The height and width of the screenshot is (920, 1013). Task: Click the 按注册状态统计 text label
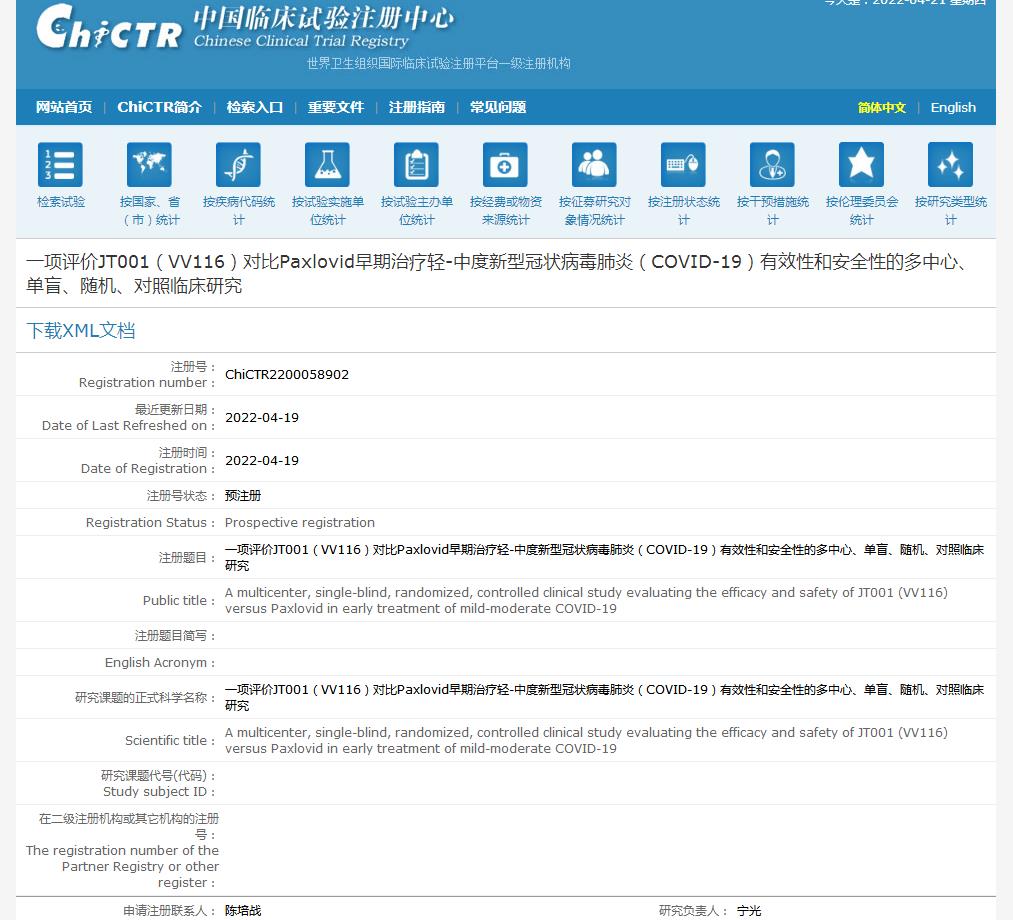click(x=684, y=211)
